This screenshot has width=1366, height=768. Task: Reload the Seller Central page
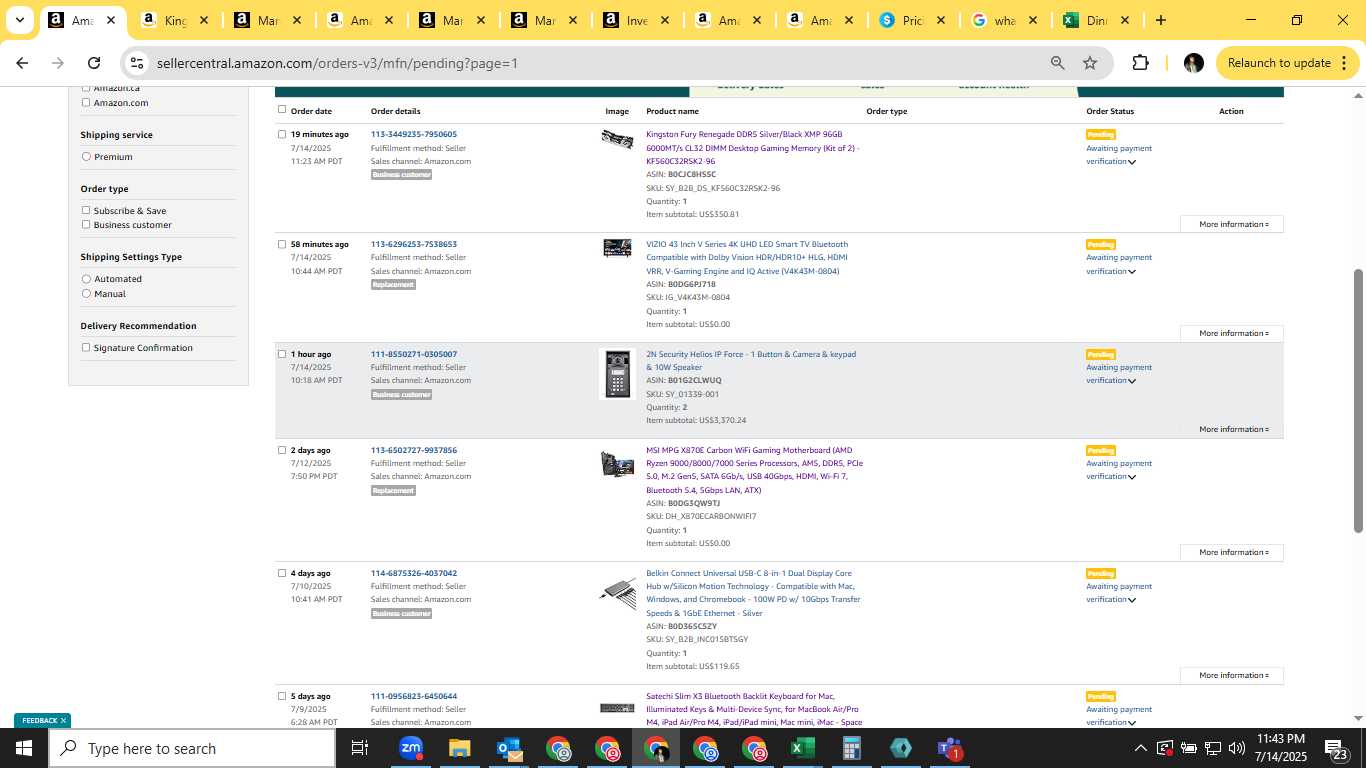pyautogui.click(x=94, y=63)
